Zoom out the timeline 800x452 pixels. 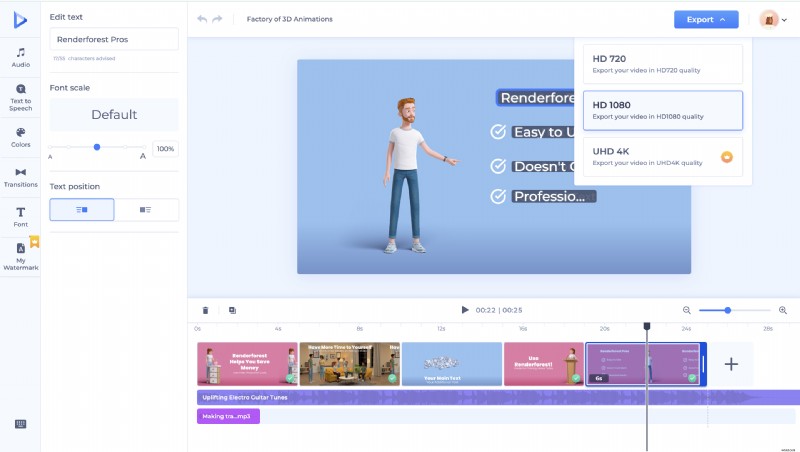687,310
